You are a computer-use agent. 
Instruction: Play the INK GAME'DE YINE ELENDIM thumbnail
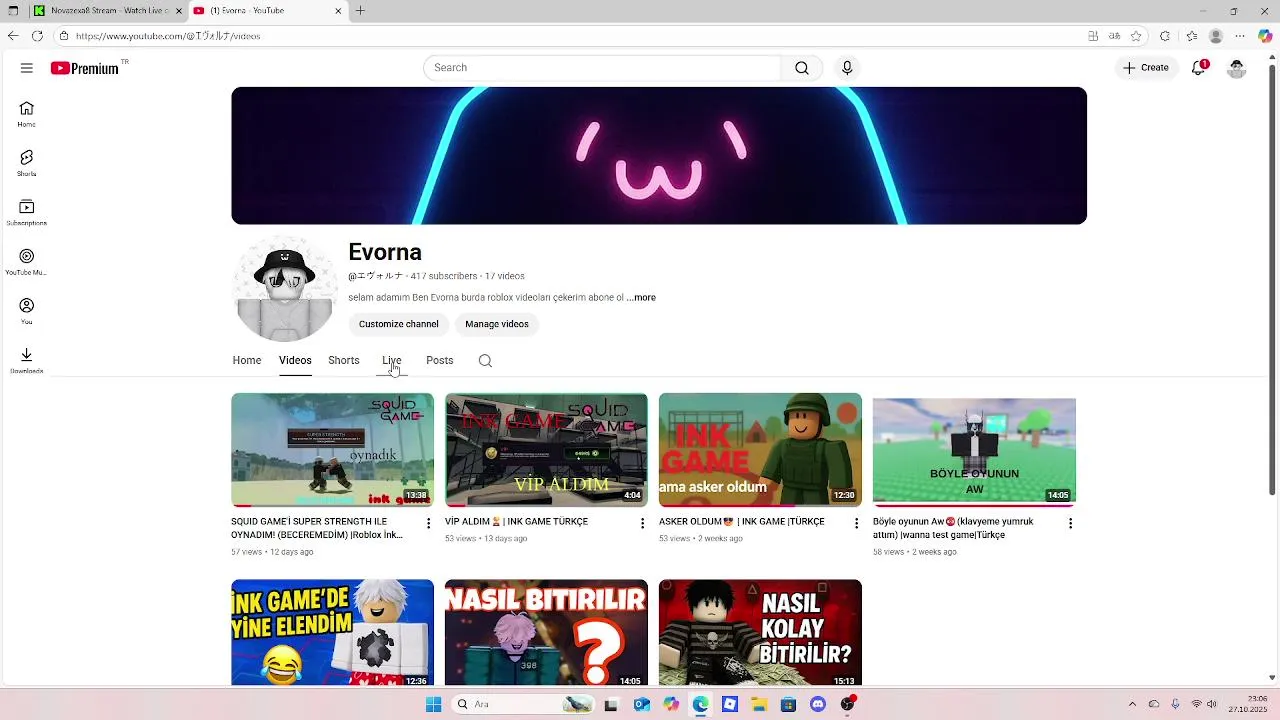click(x=332, y=633)
